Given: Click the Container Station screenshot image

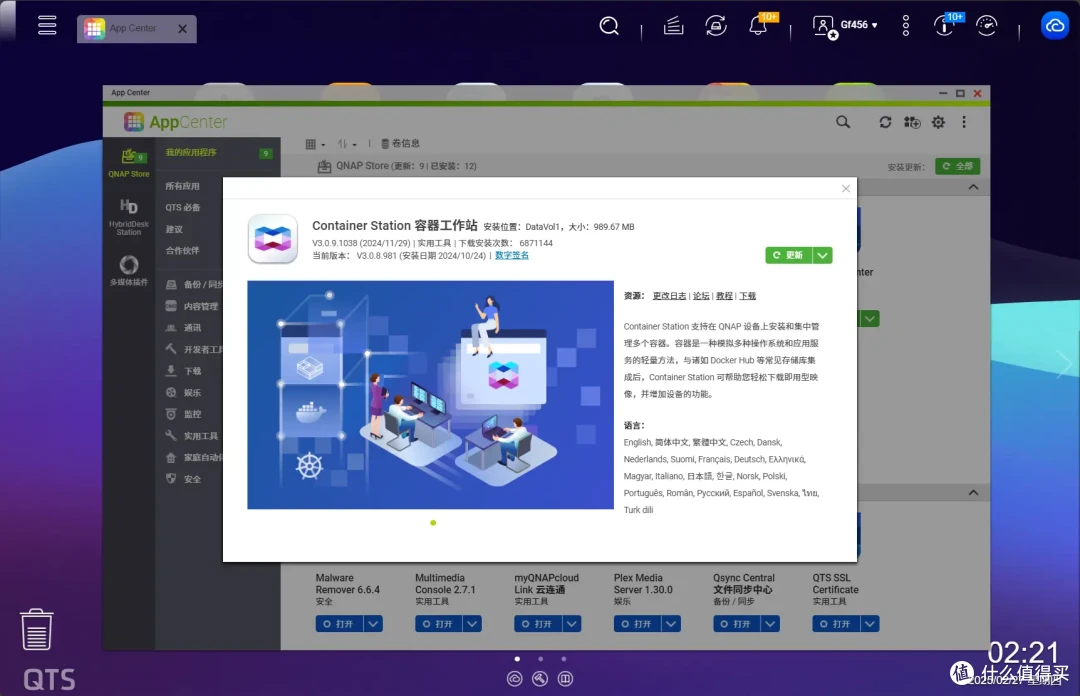Looking at the screenshot, I should pyautogui.click(x=430, y=395).
